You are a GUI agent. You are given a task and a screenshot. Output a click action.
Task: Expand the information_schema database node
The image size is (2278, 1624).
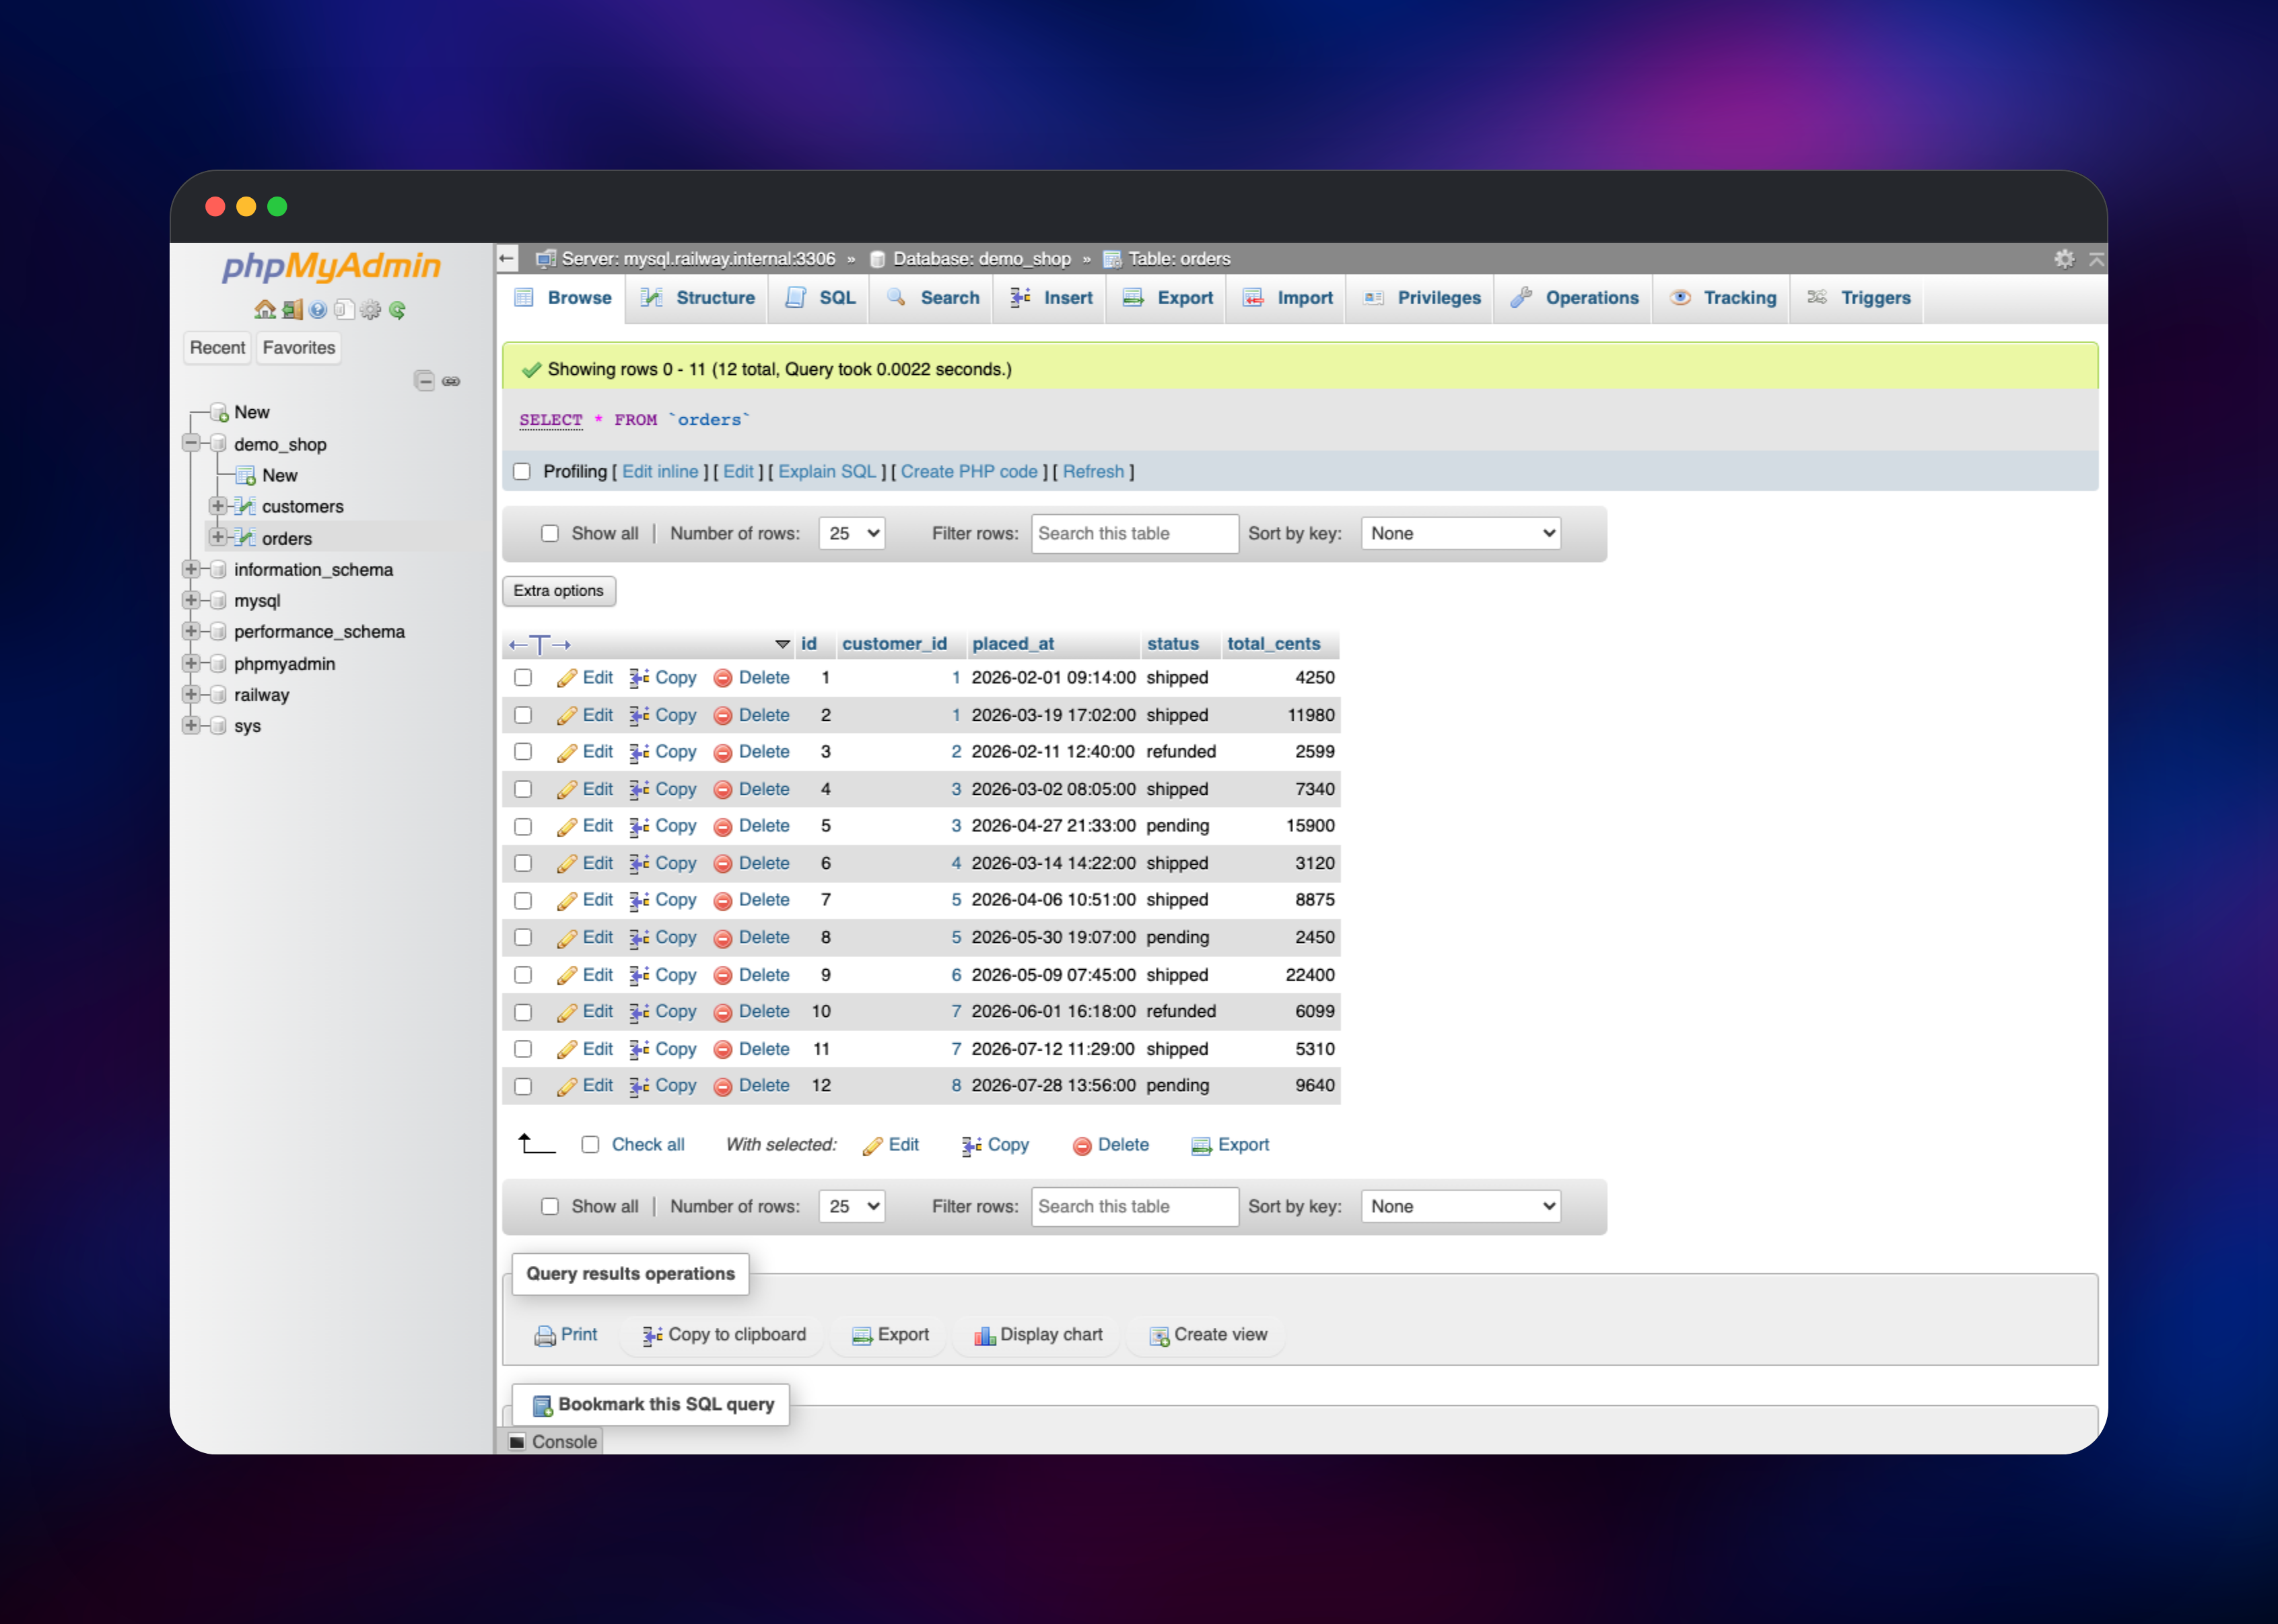pyautogui.click(x=191, y=569)
